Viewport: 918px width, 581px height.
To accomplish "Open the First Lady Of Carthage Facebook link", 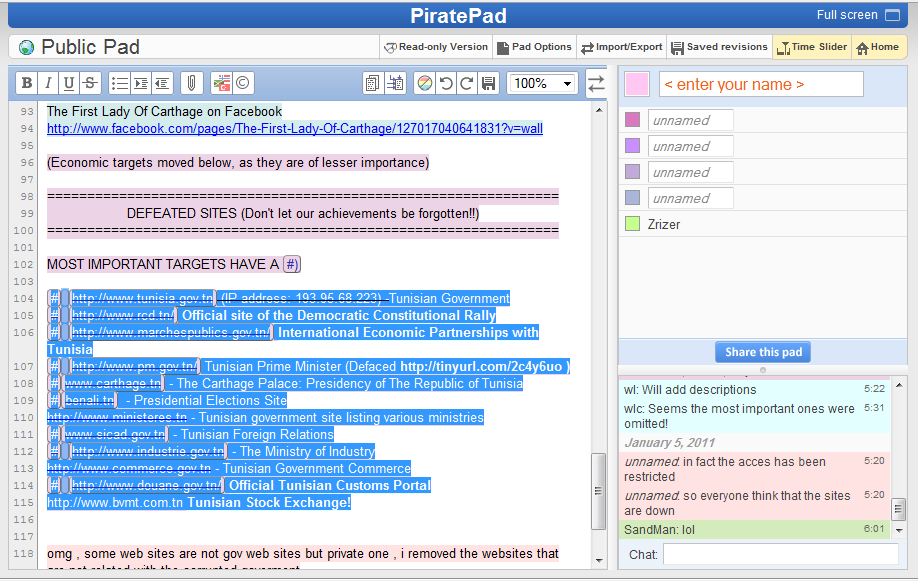I will pyautogui.click(x=295, y=128).
